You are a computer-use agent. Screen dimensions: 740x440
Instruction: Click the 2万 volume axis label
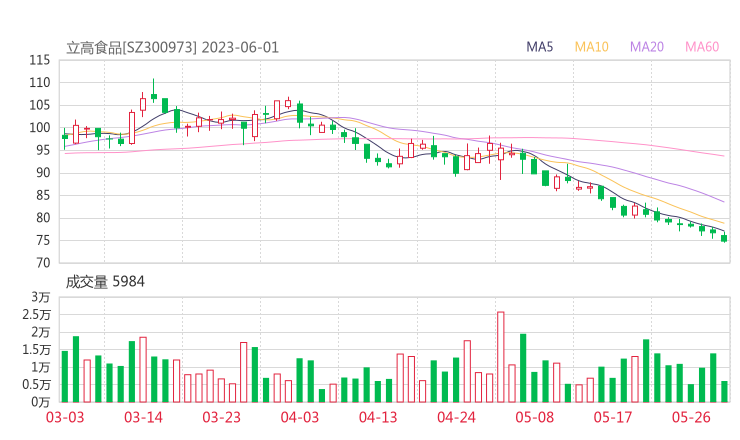(x=41, y=332)
